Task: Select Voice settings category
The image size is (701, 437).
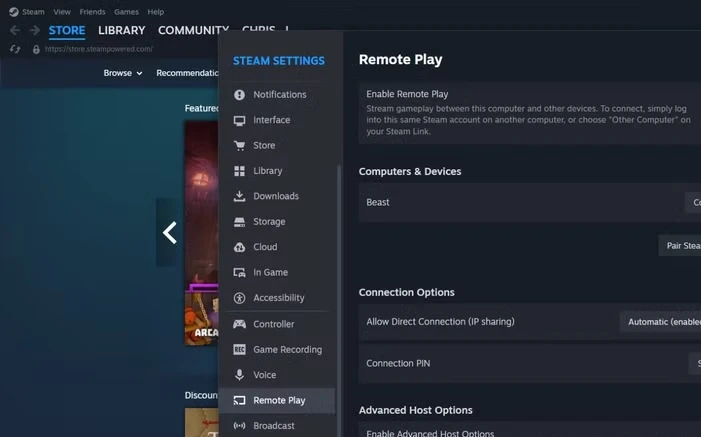Action: point(279,375)
